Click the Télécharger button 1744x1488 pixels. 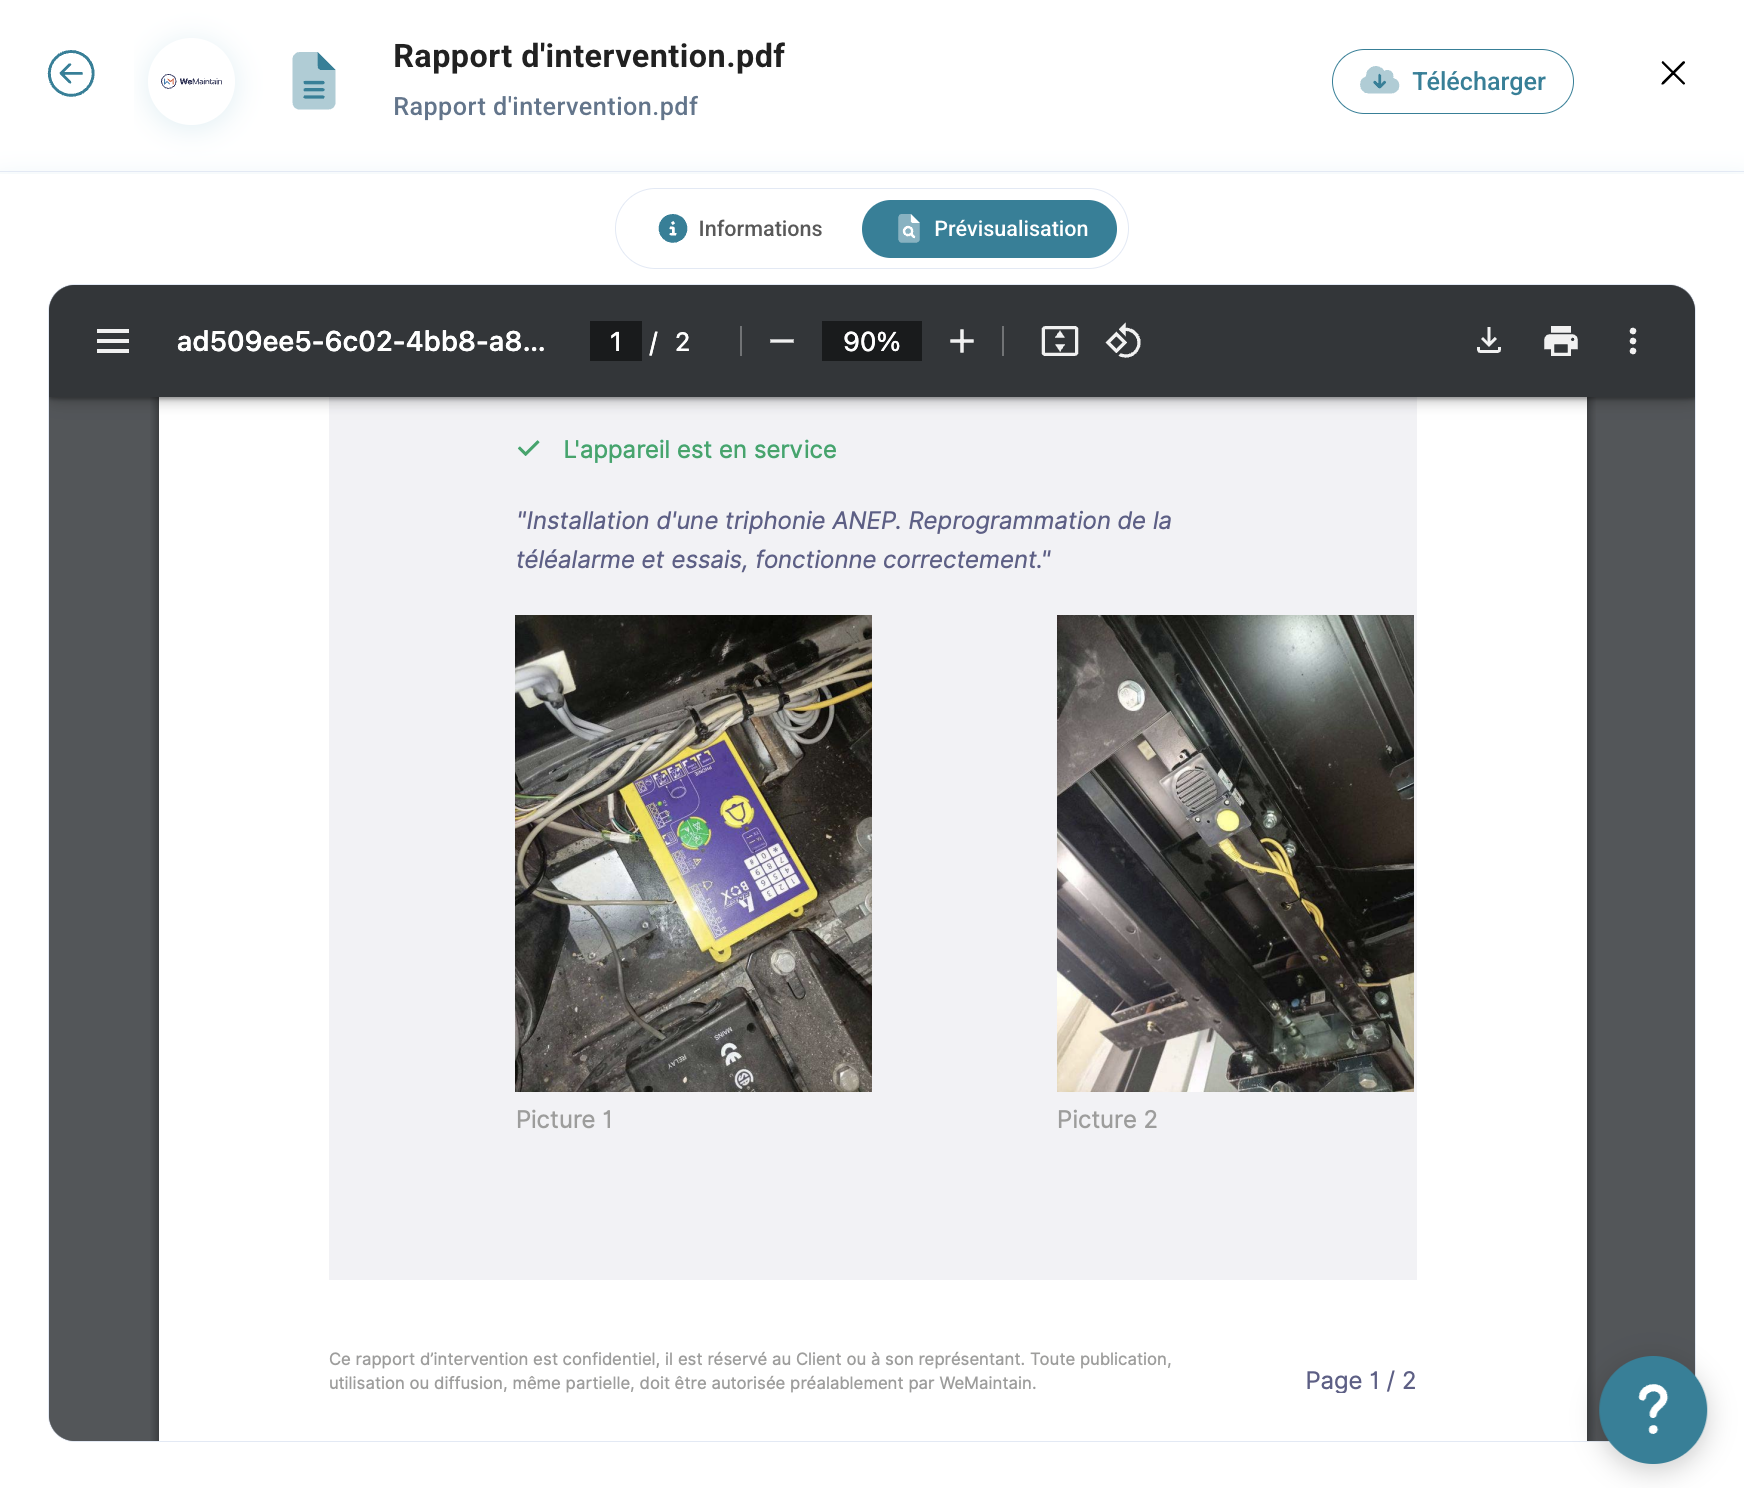tap(1452, 82)
